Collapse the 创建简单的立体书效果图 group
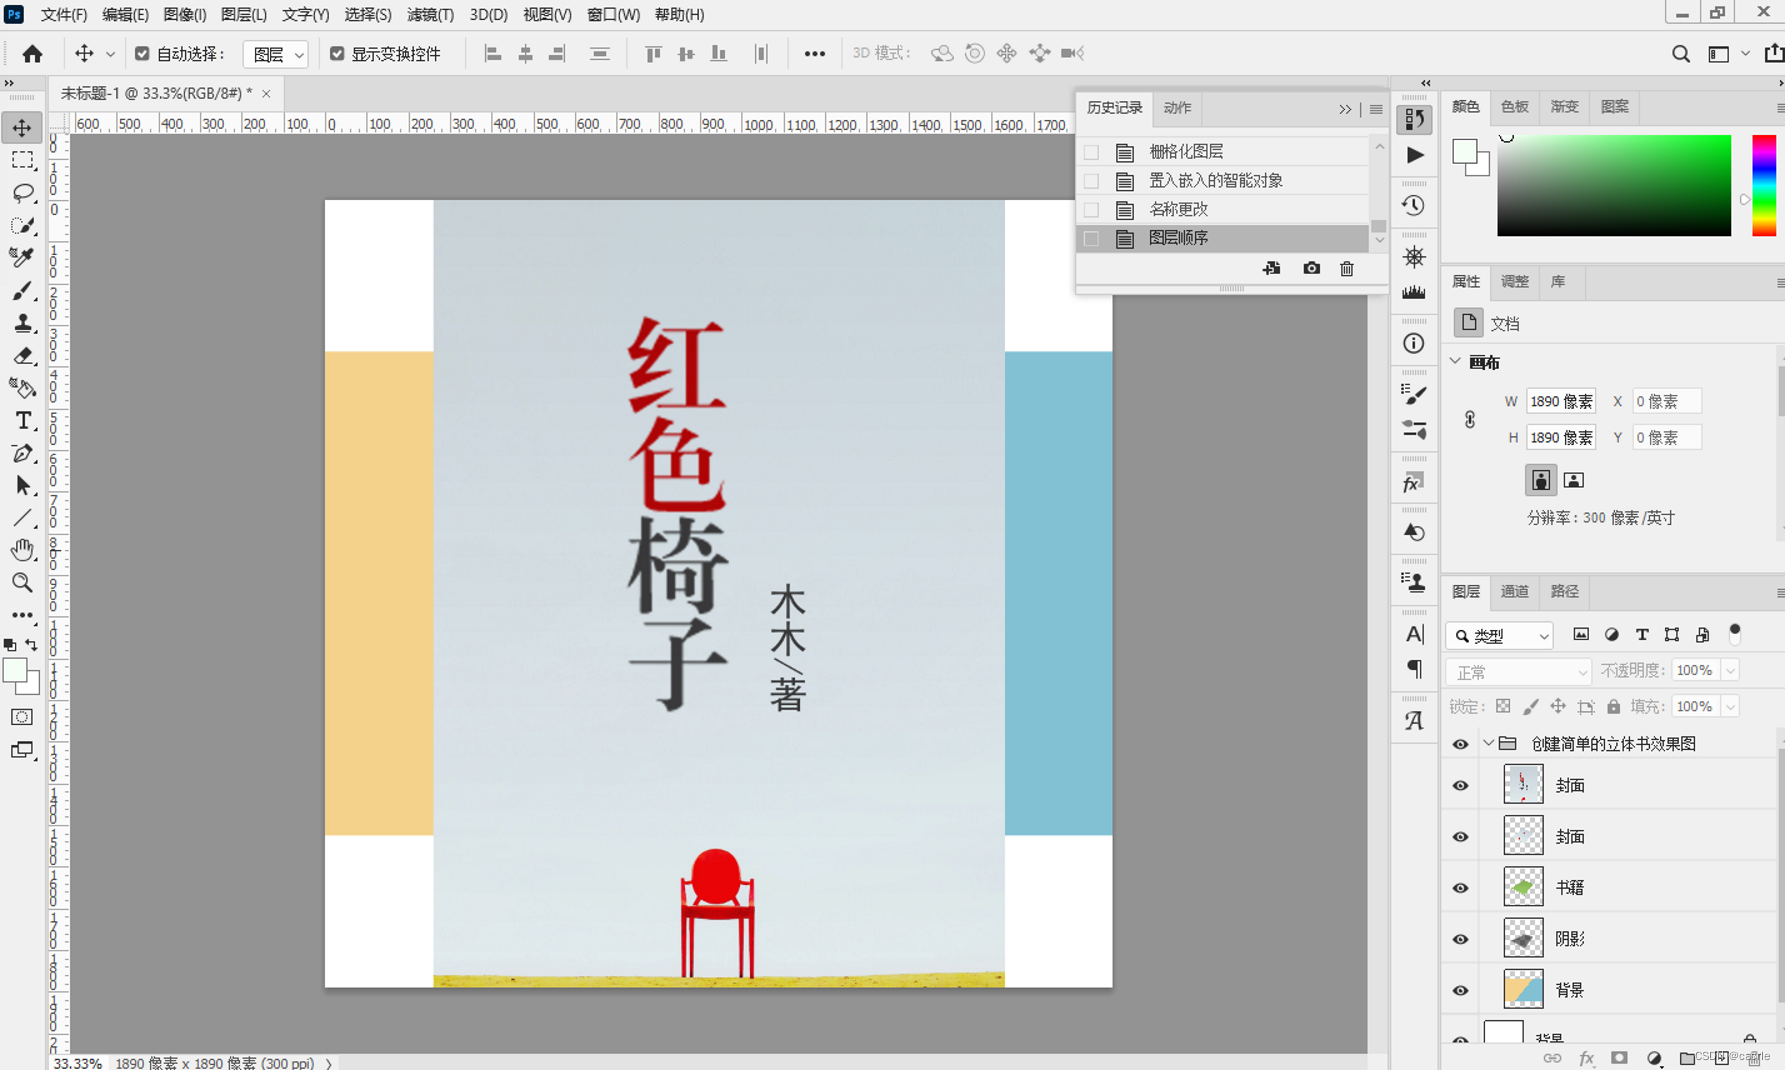The height and width of the screenshot is (1070, 1785). click(x=1489, y=744)
